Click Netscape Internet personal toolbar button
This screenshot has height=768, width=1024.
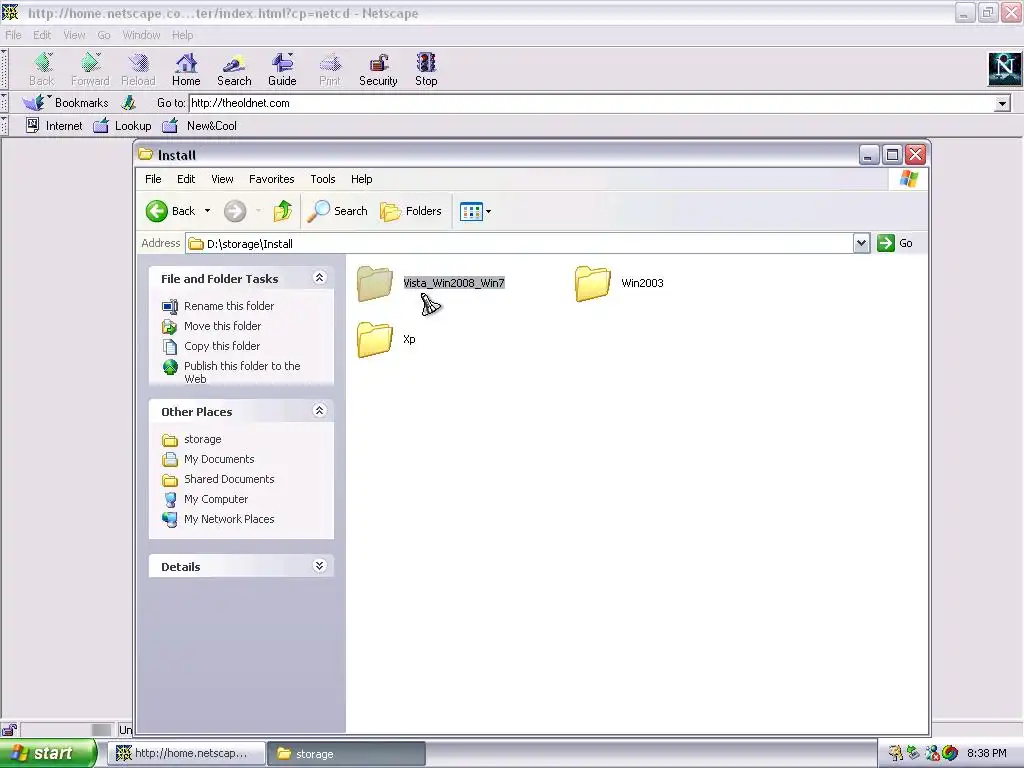pyautogui.click(x=54, y=125)
